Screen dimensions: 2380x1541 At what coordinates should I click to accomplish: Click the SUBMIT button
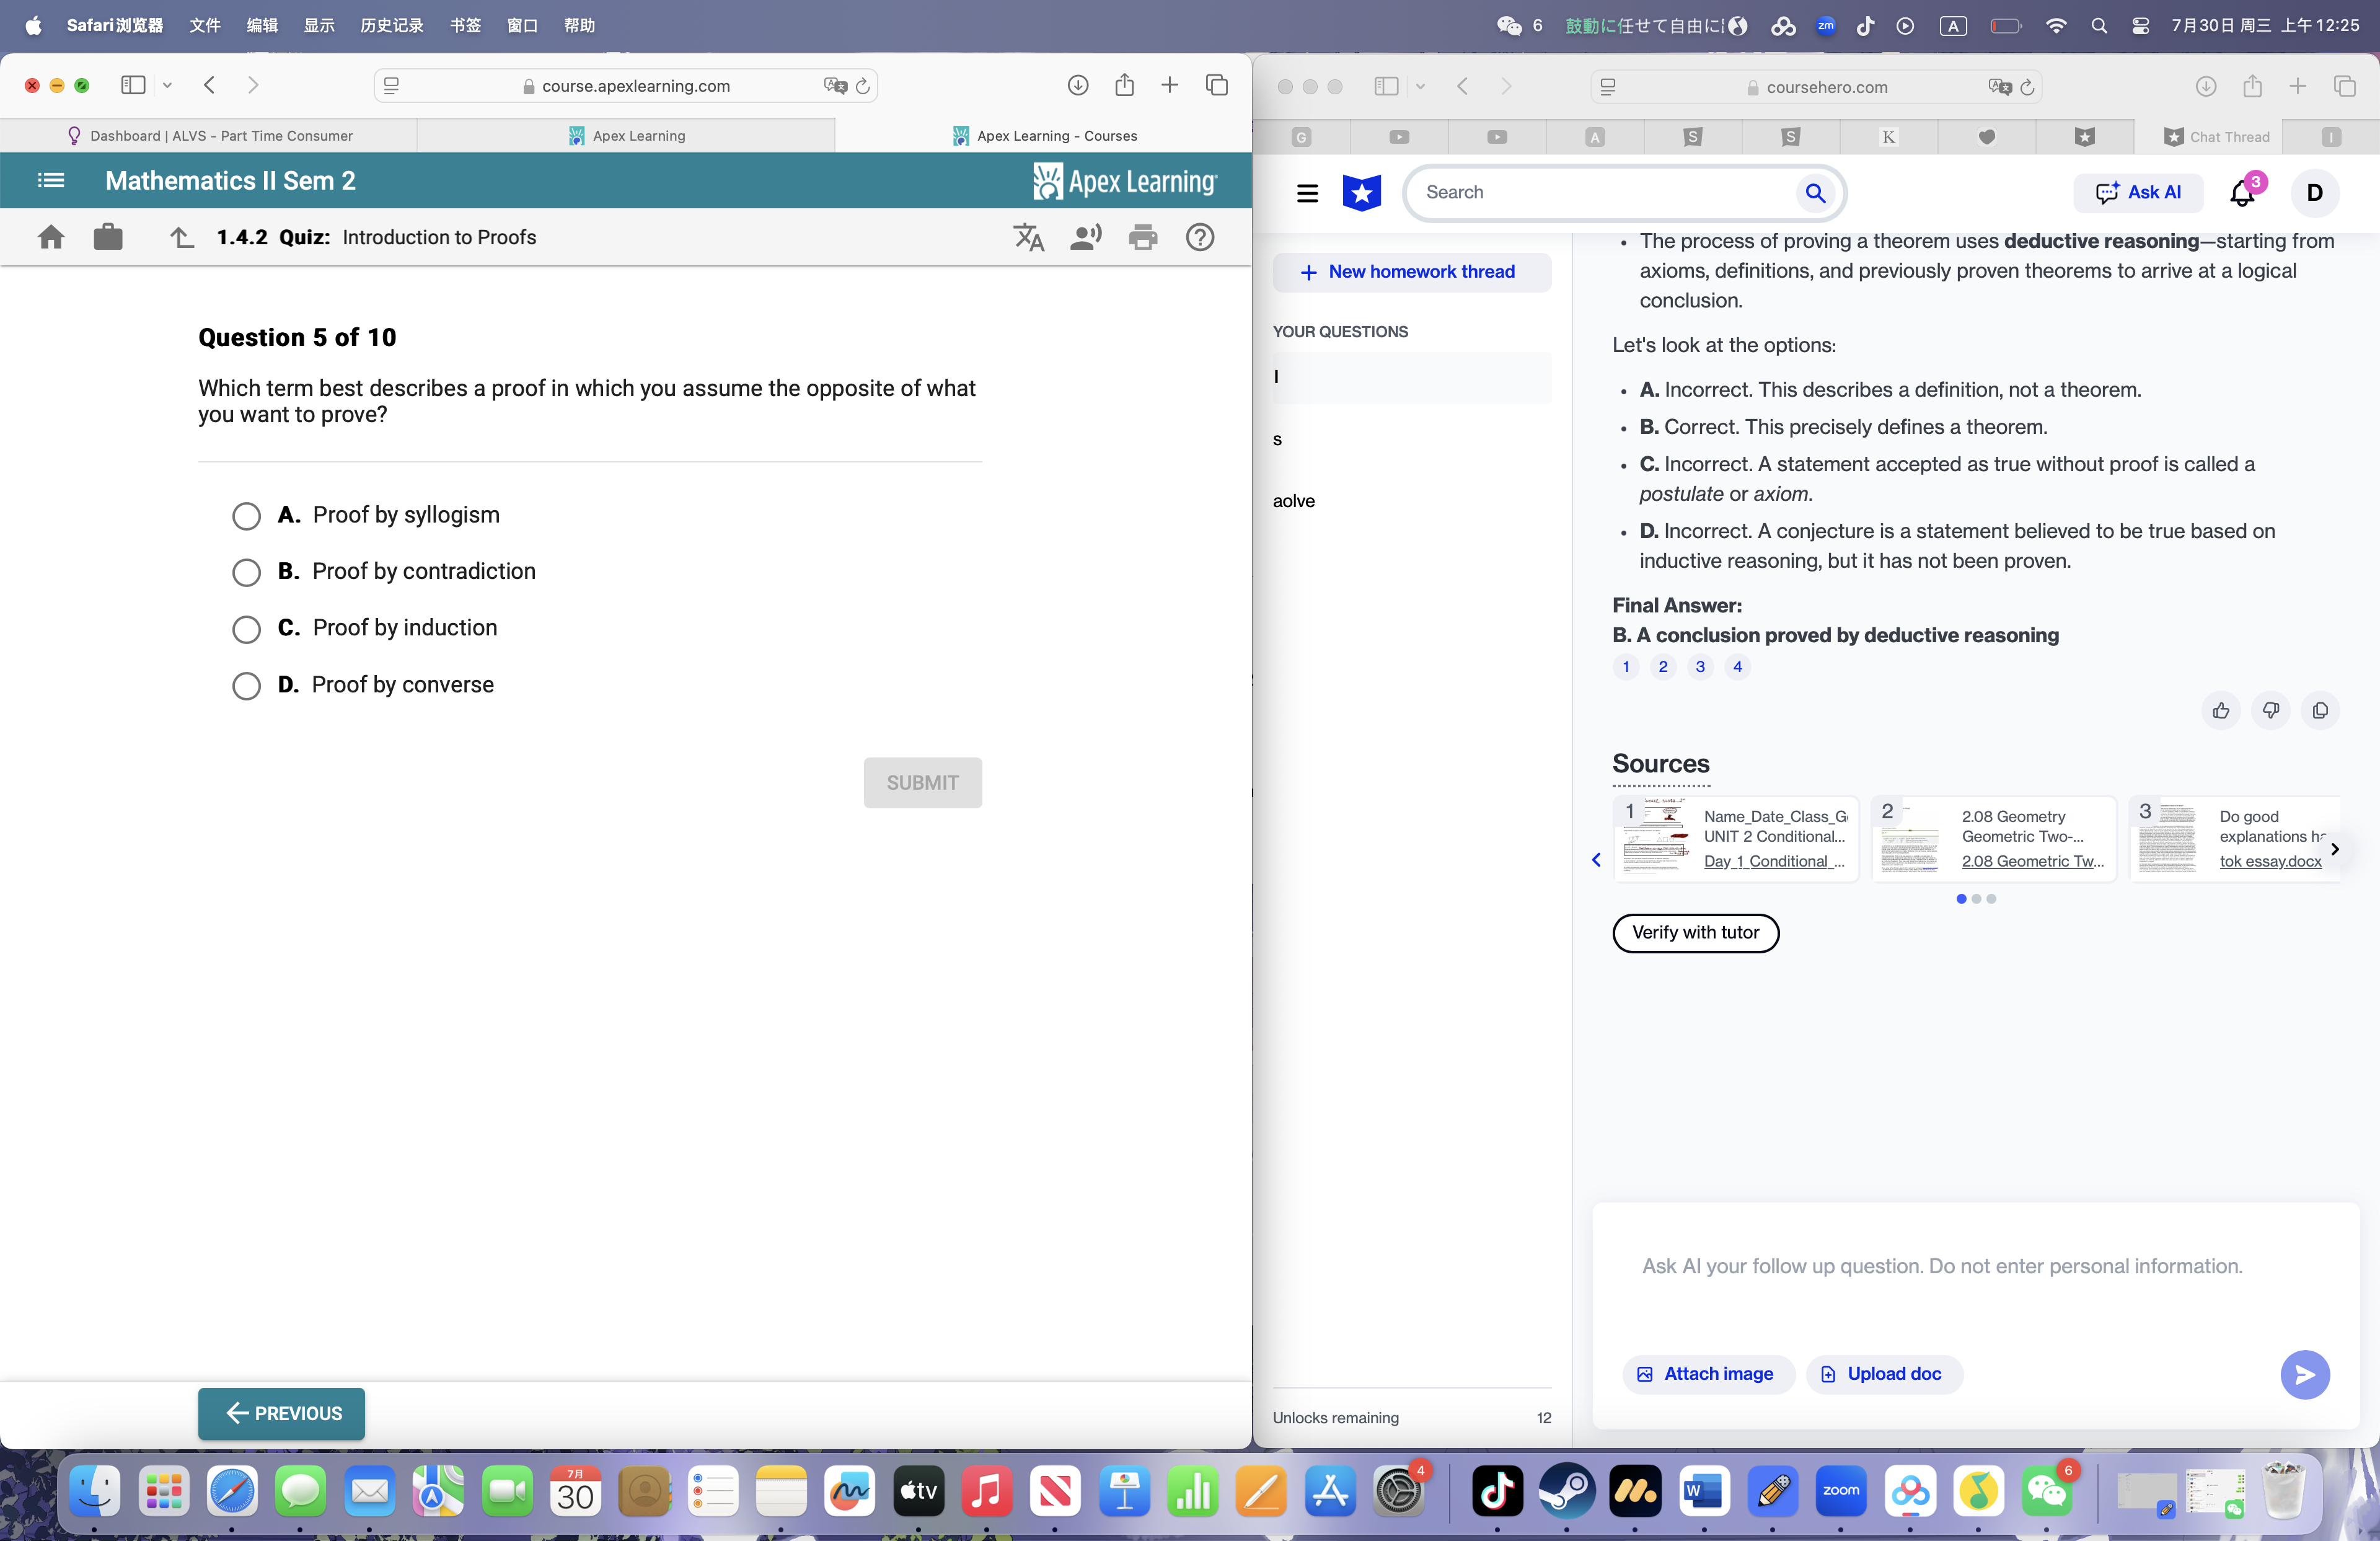click(922, 783)
